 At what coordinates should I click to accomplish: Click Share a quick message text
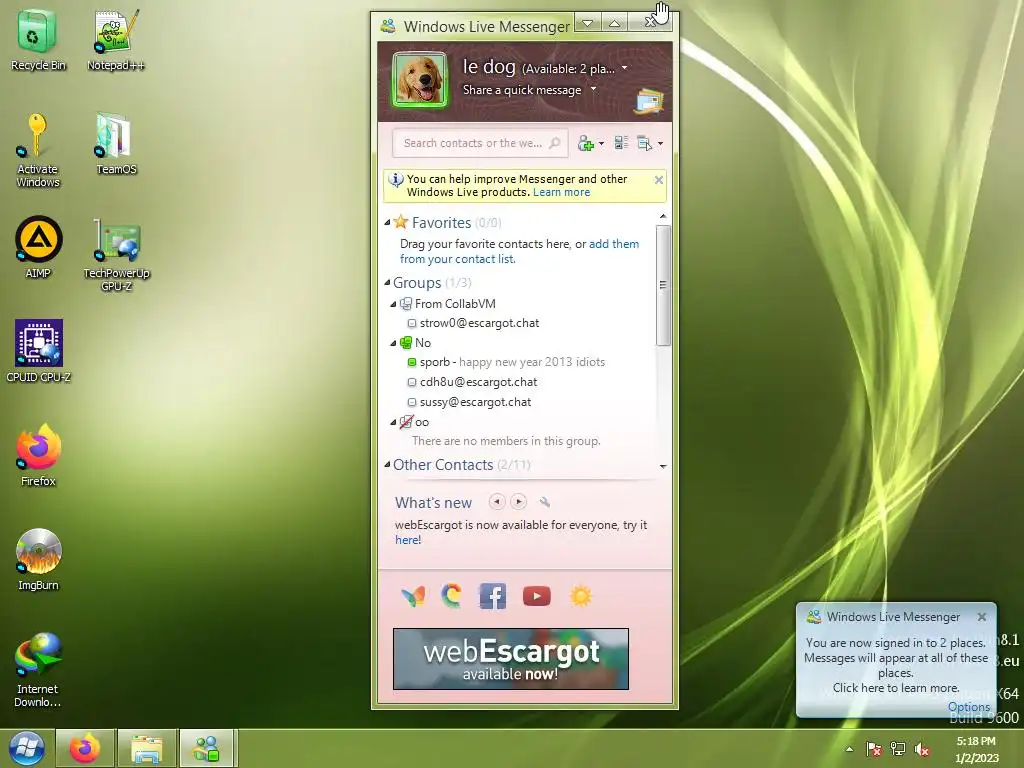[x=522, y=90]
